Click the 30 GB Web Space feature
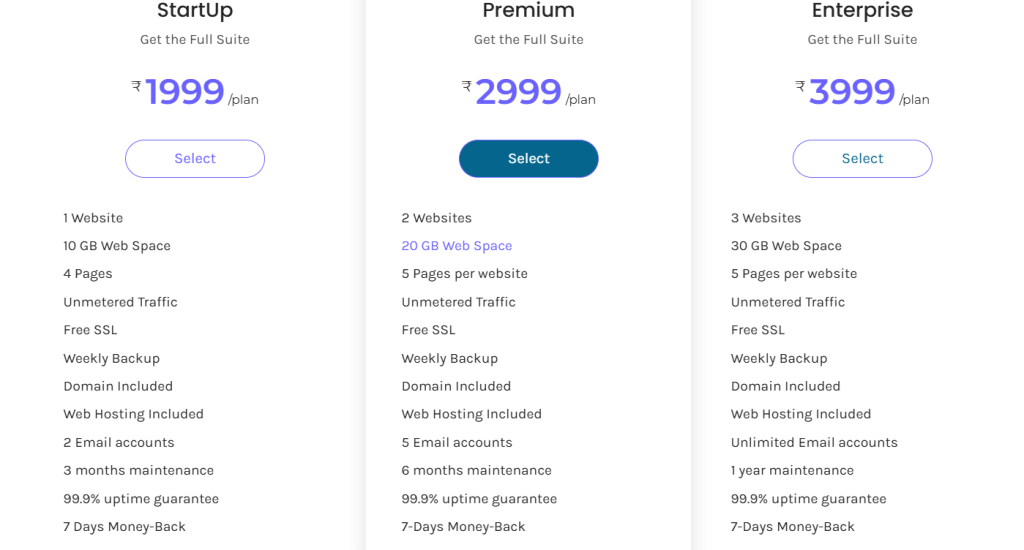 pos(786,246)
